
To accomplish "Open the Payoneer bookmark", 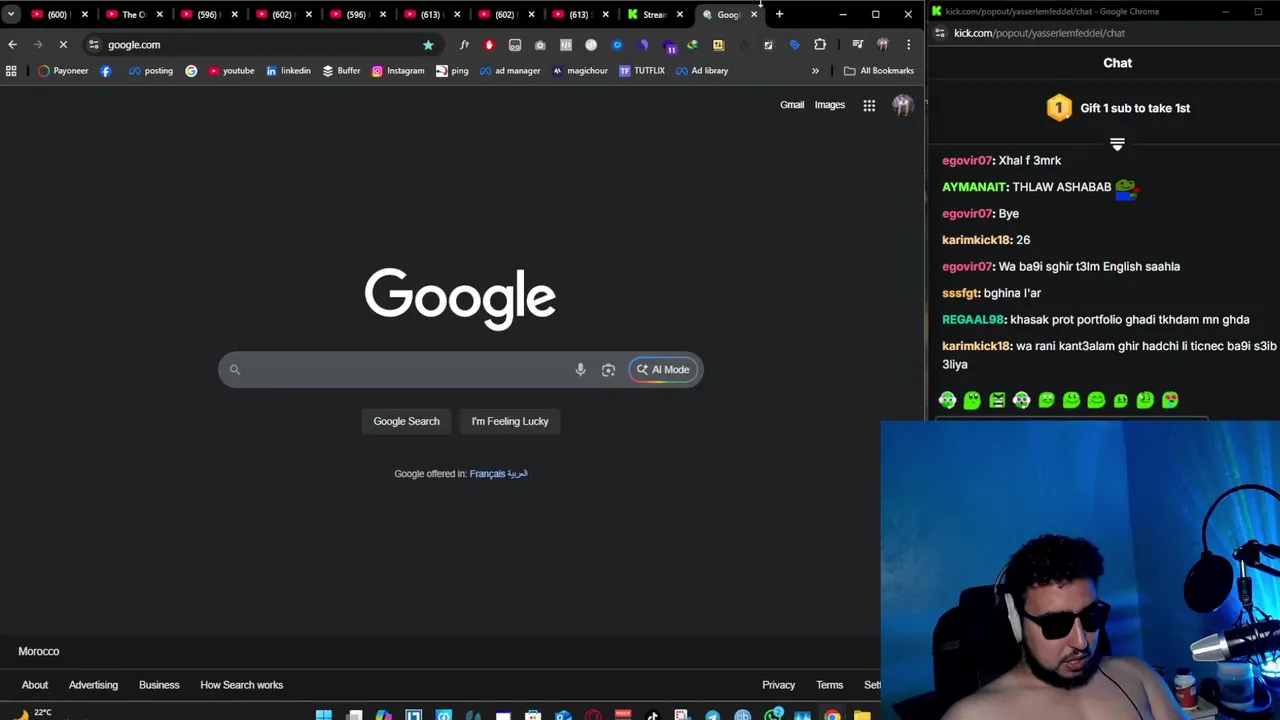I will [63, 71].
